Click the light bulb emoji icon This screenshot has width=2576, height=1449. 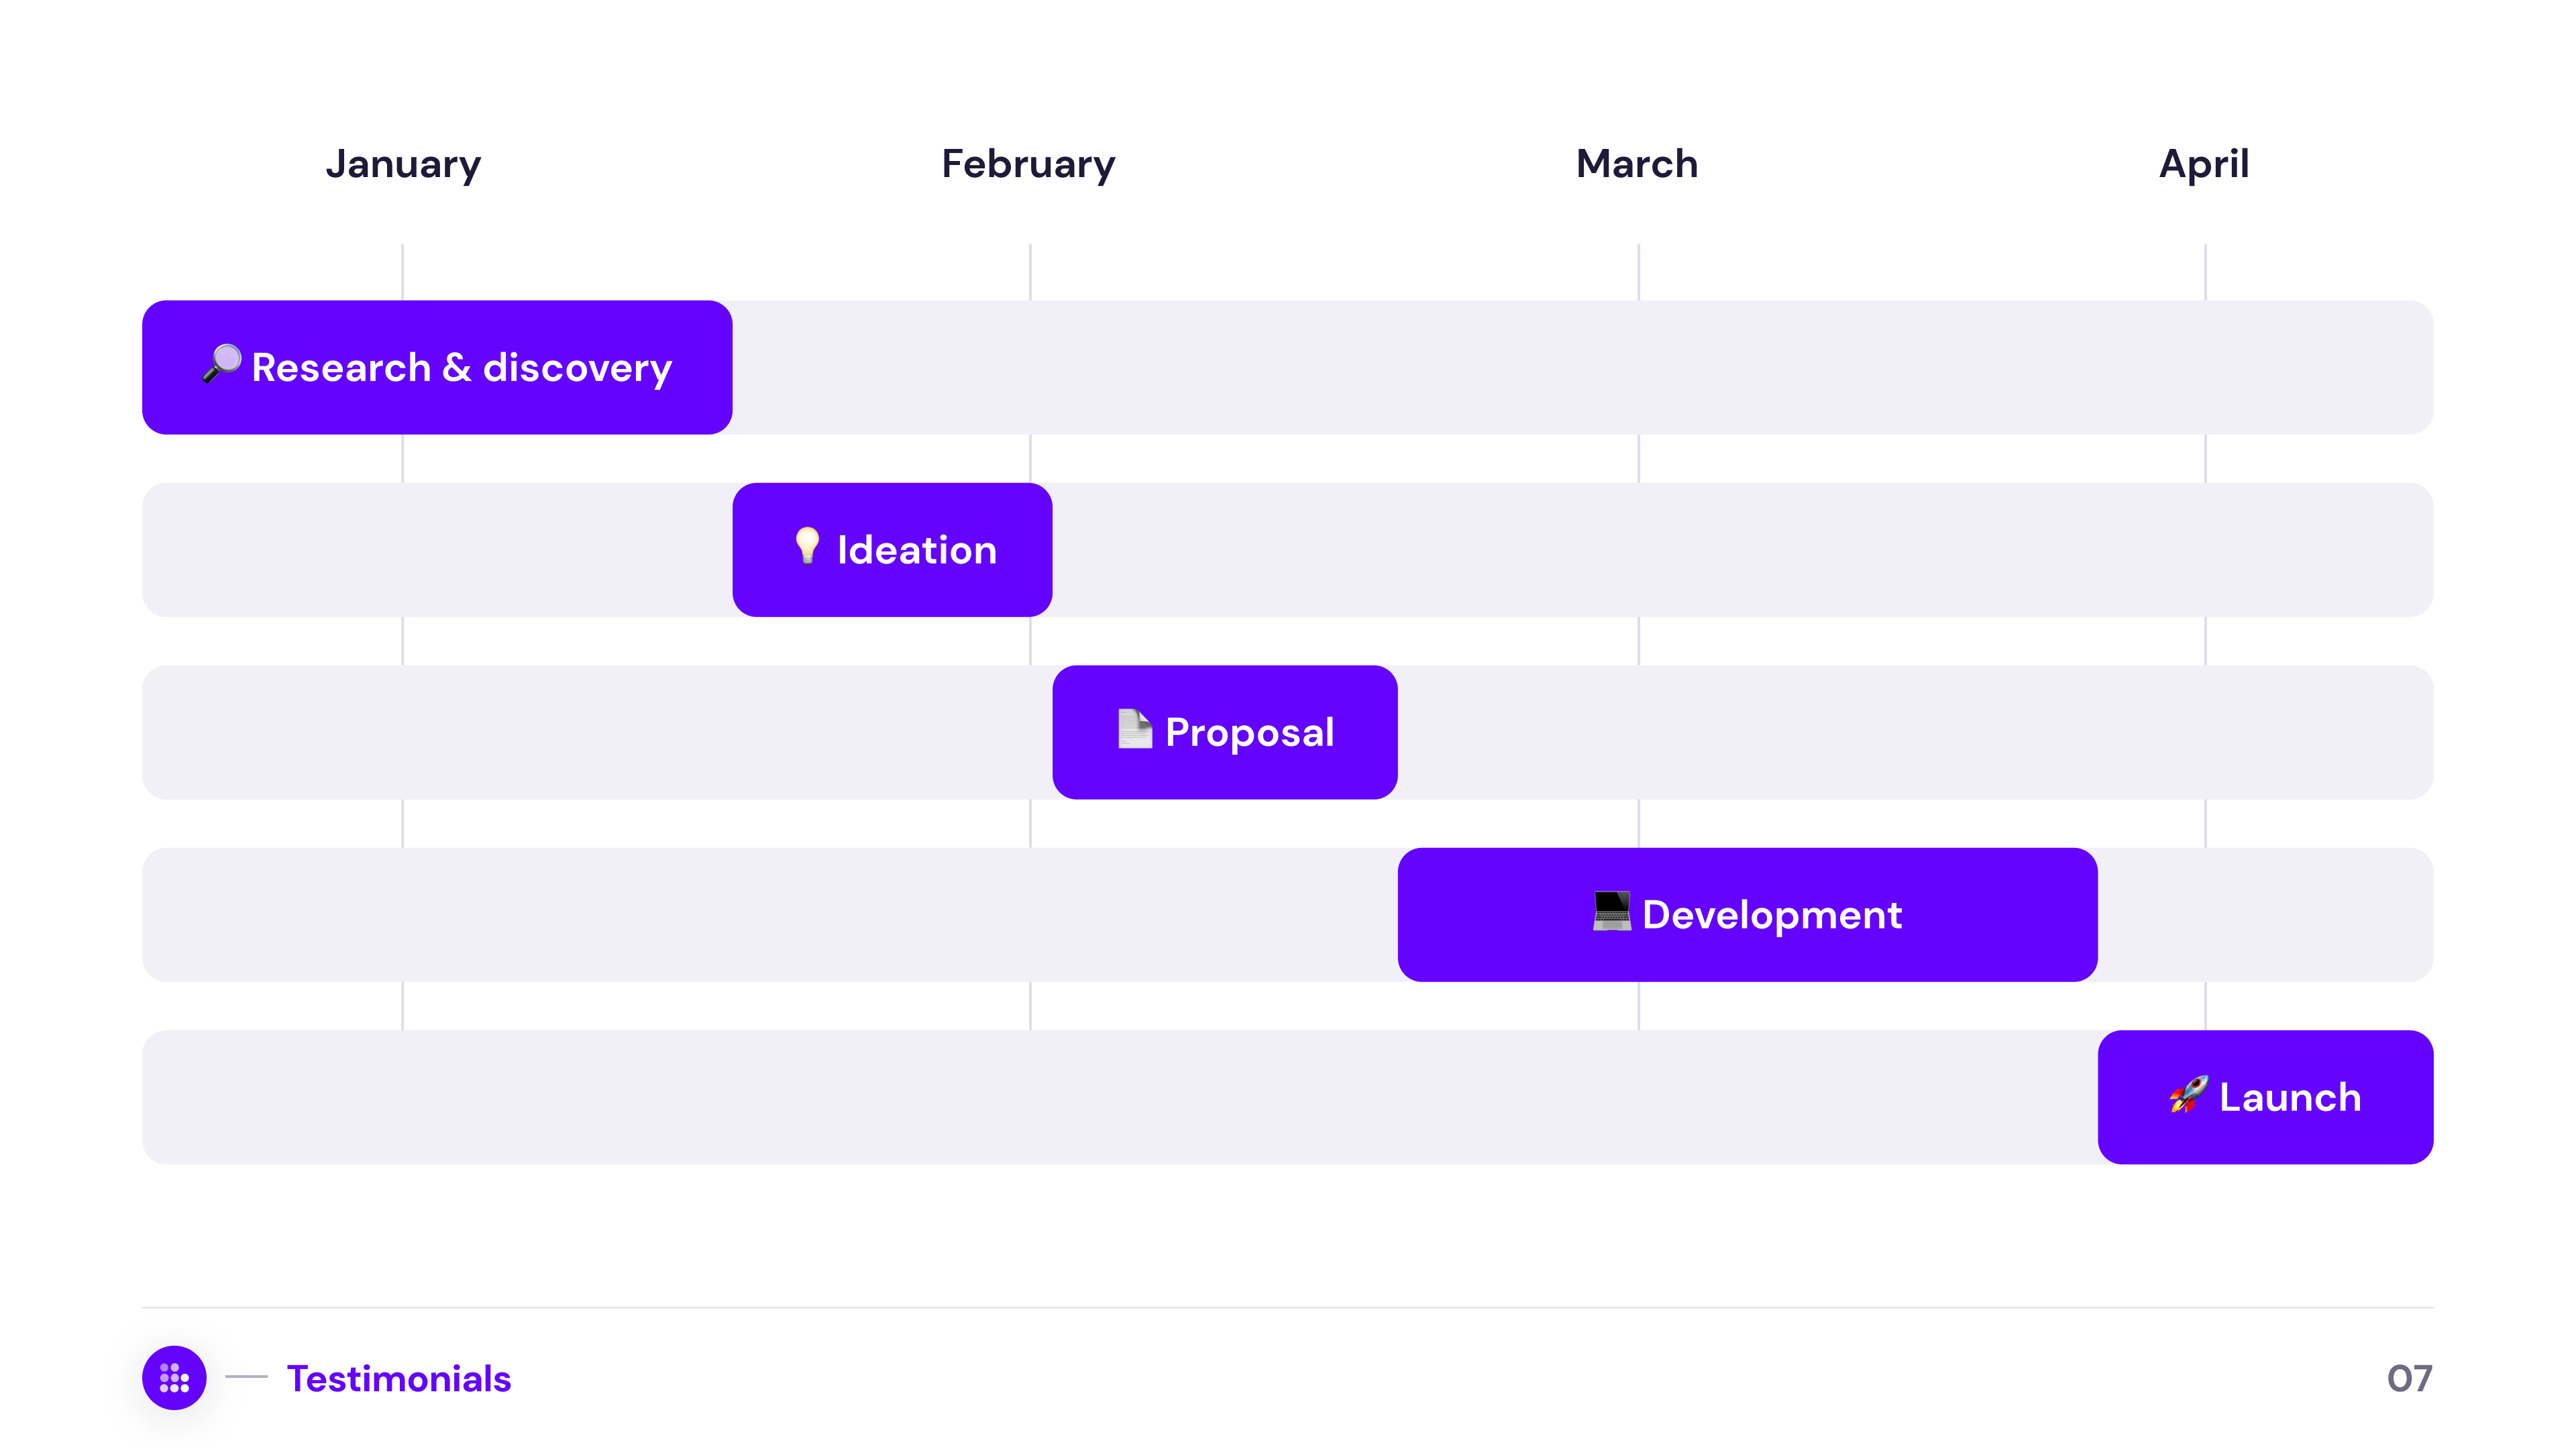coord(807,546)
